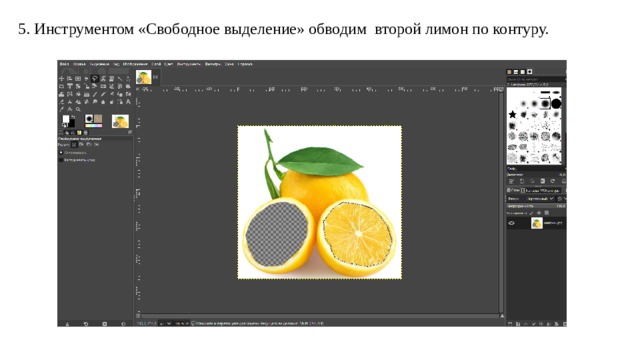Select the highlighted Free Select lasso tool
Screen dimensions: 640x360
point(95,78)
